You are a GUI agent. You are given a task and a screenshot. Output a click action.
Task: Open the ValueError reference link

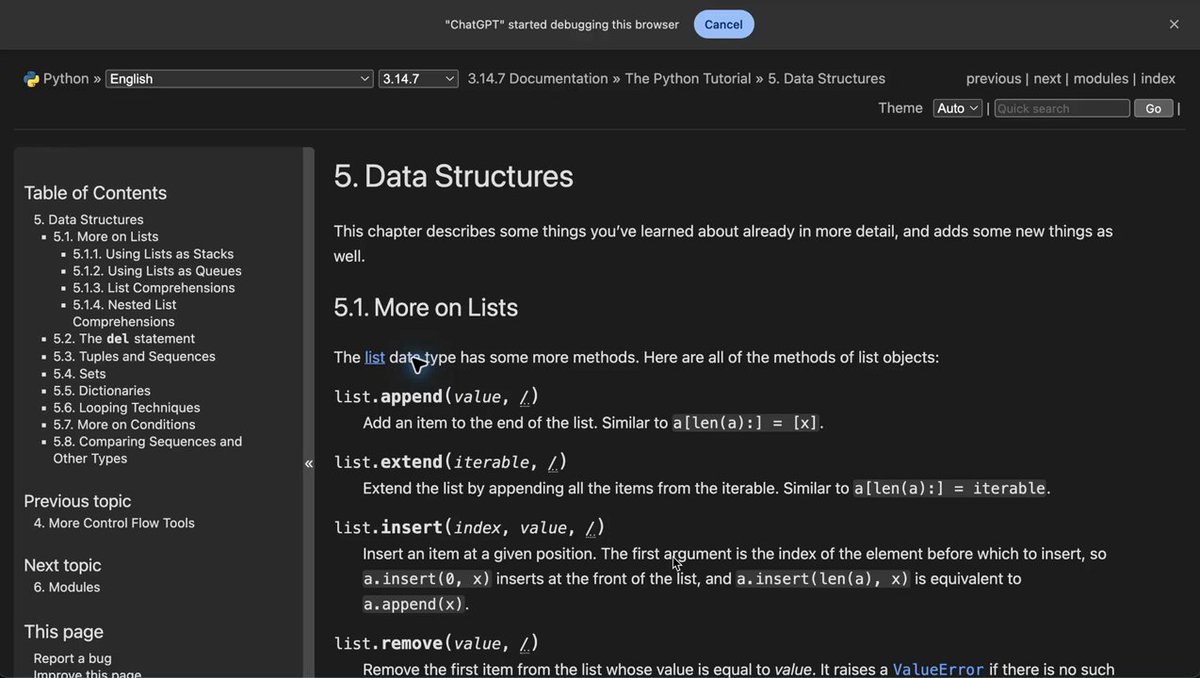pos(938,669)
